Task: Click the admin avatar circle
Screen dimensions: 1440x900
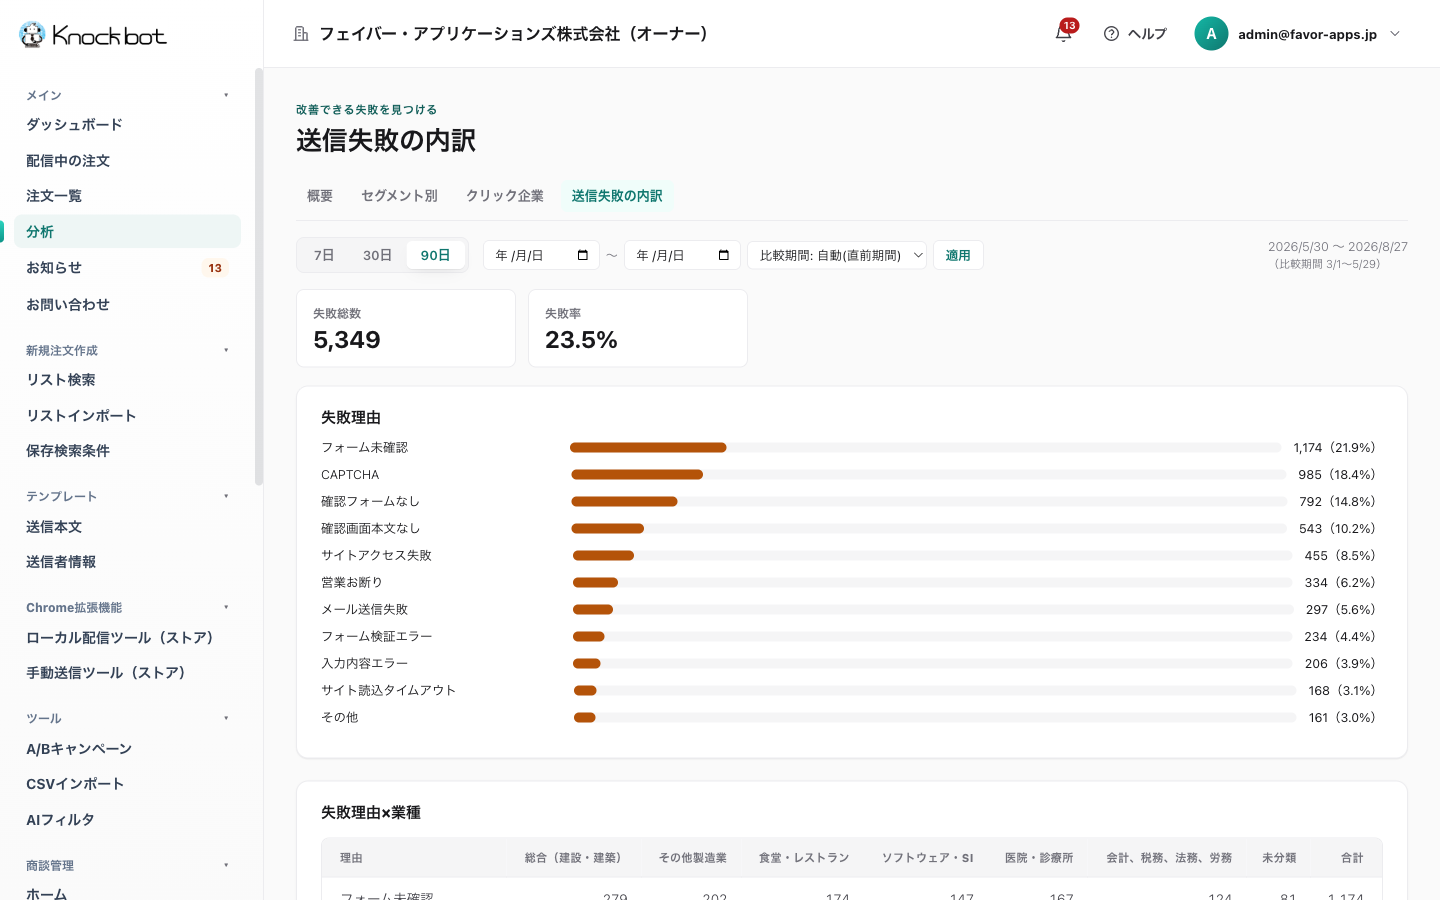Action: coord(1211,34)
